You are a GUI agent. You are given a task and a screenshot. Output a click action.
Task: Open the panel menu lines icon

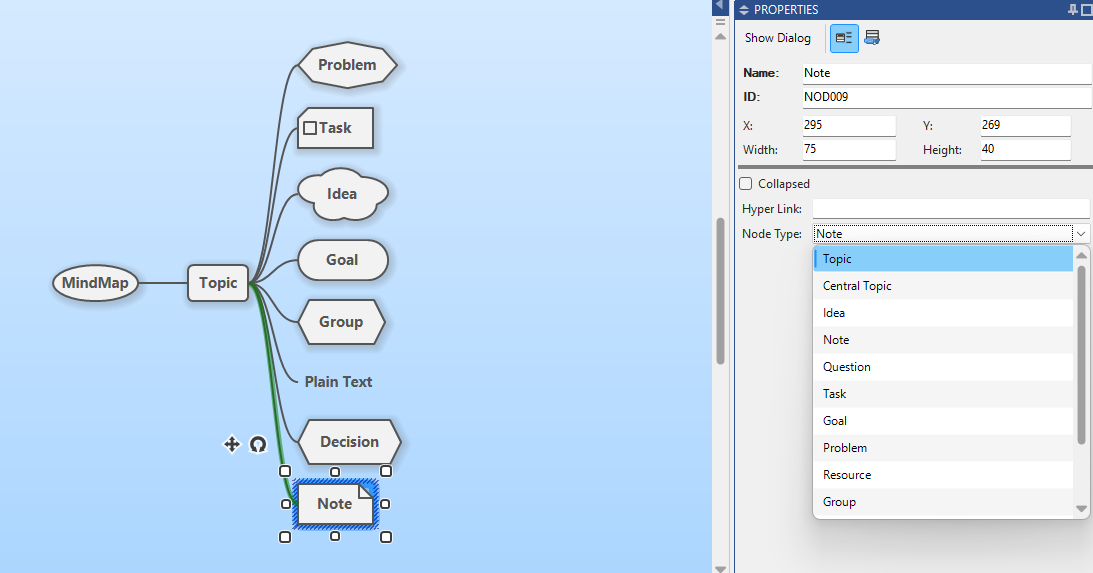click(721, 22)
